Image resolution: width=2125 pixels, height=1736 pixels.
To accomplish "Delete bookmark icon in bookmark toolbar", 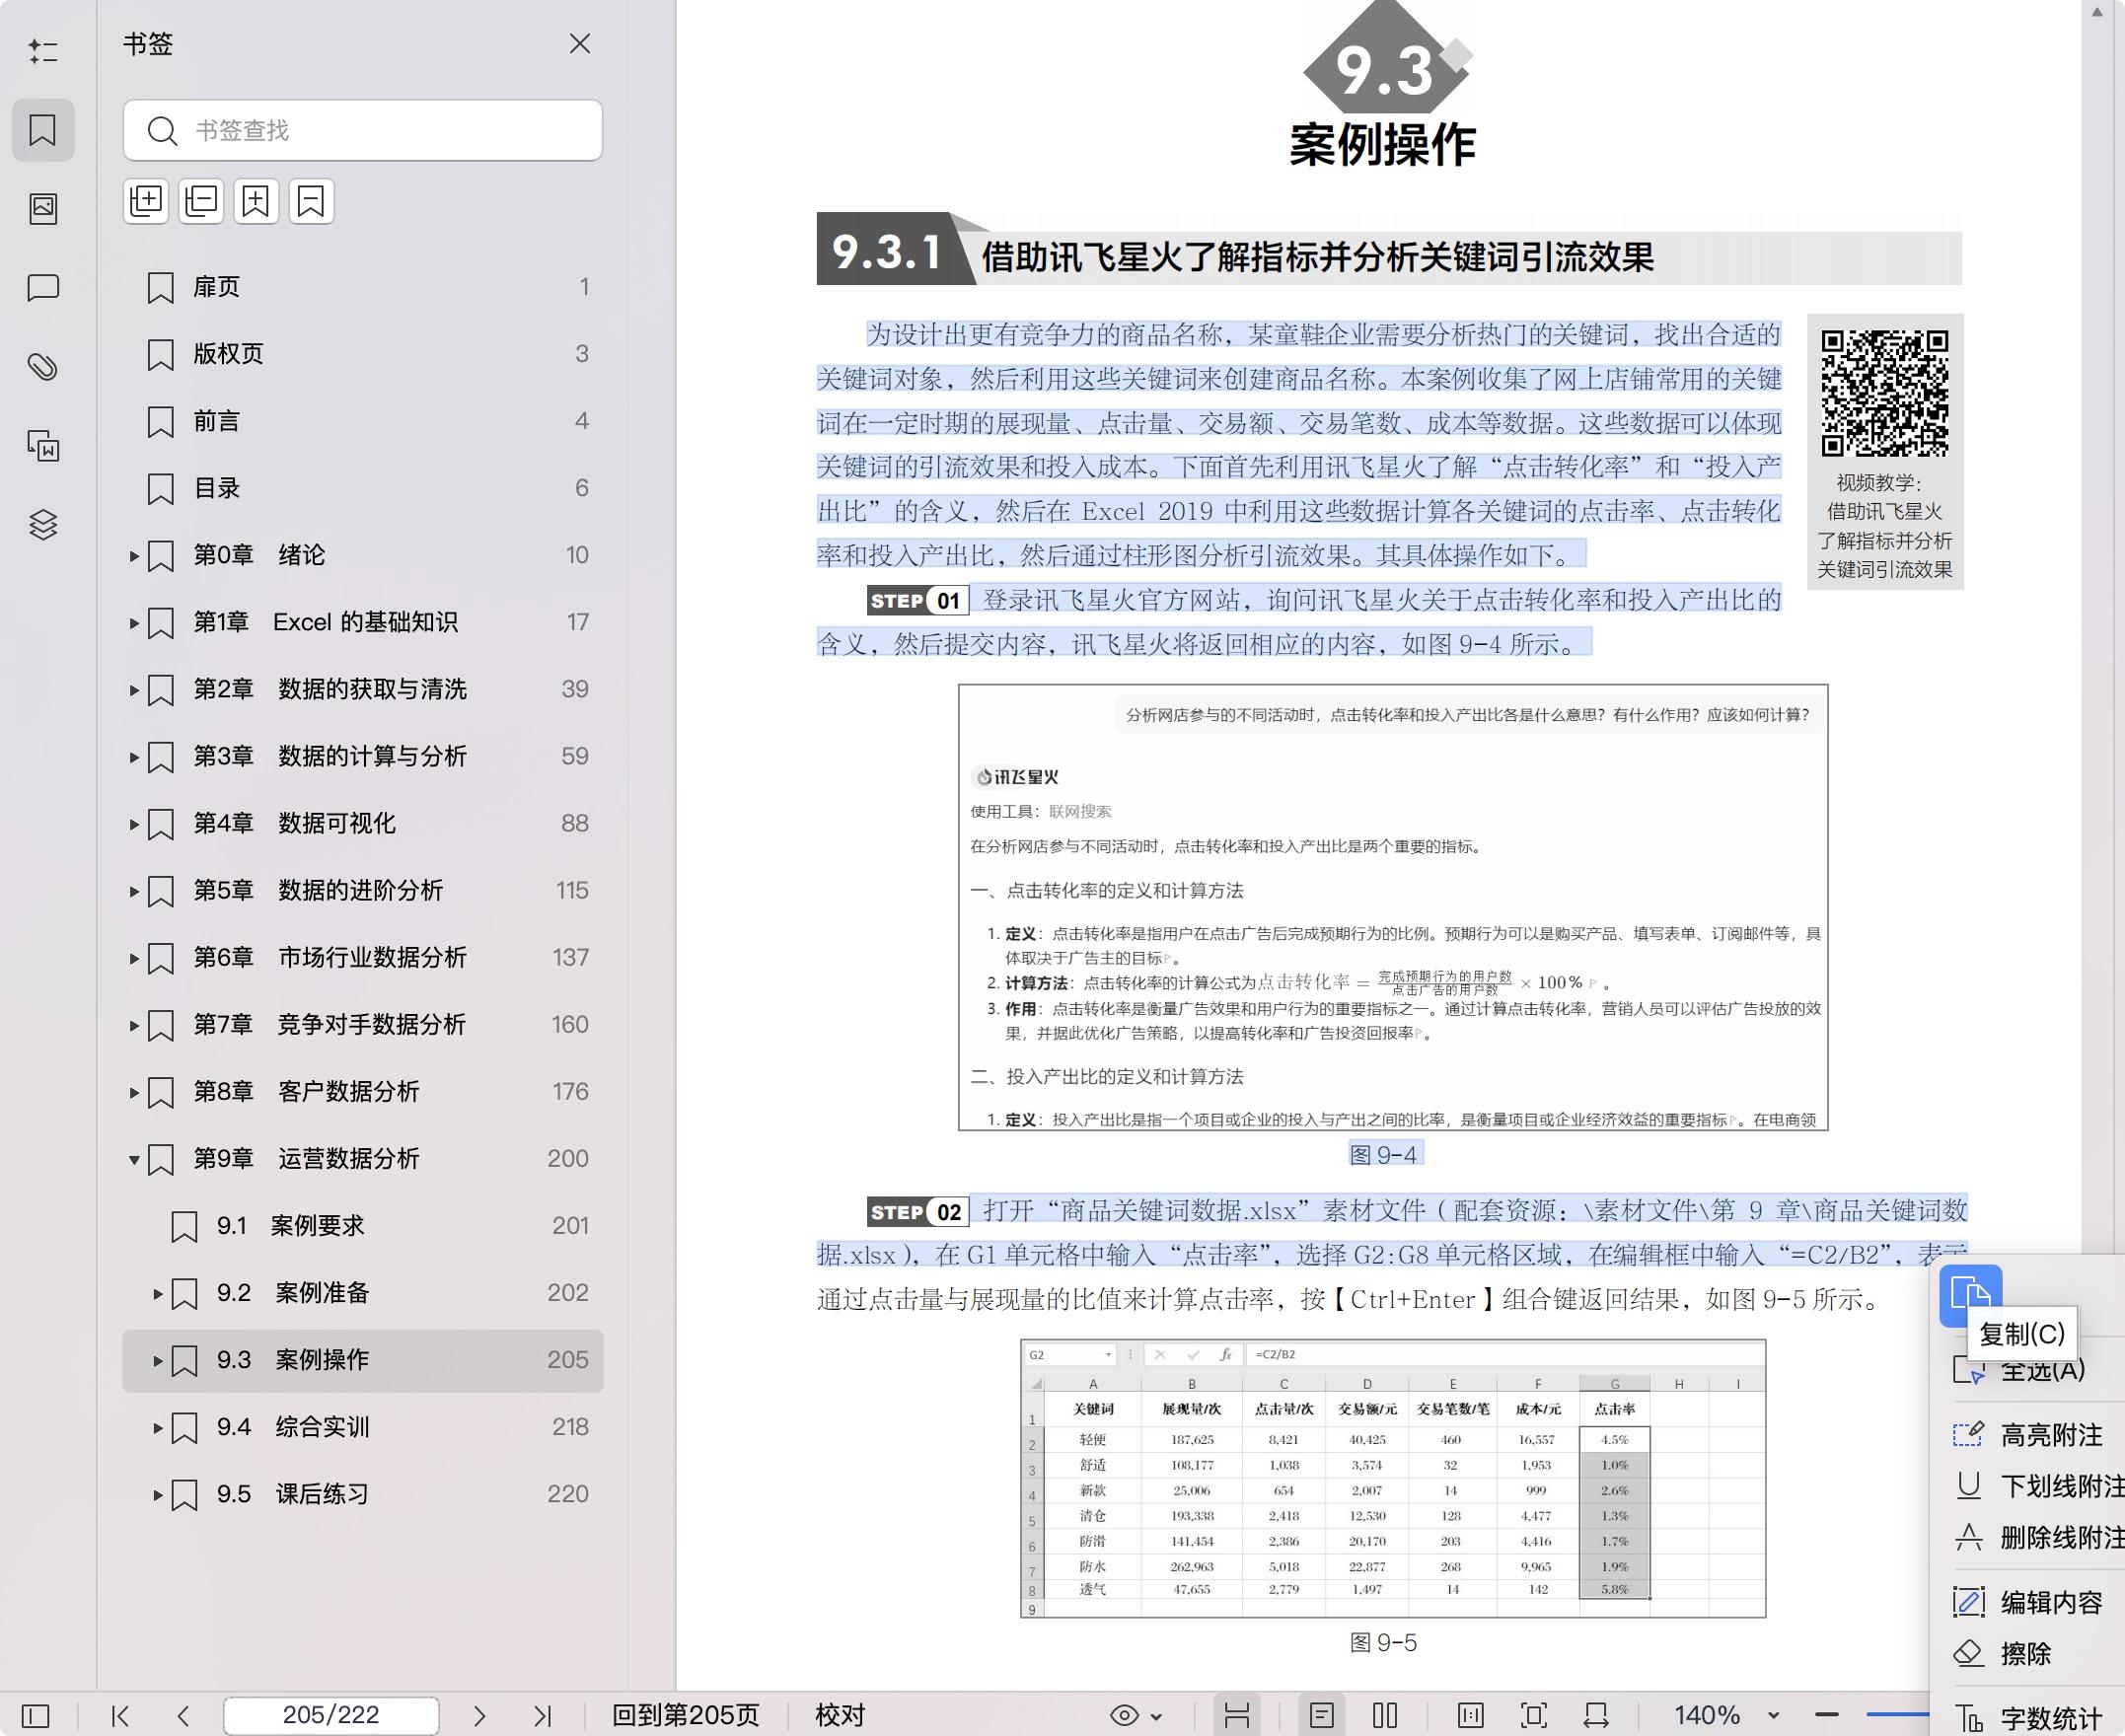I will [311, 201].
